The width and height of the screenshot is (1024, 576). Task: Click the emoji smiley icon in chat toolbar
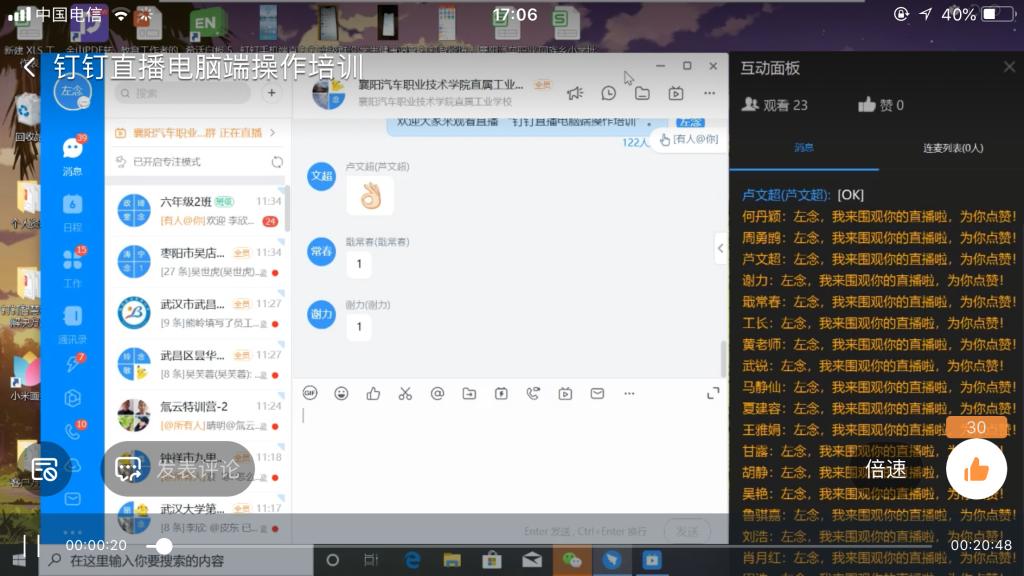(x=341, y=394)
